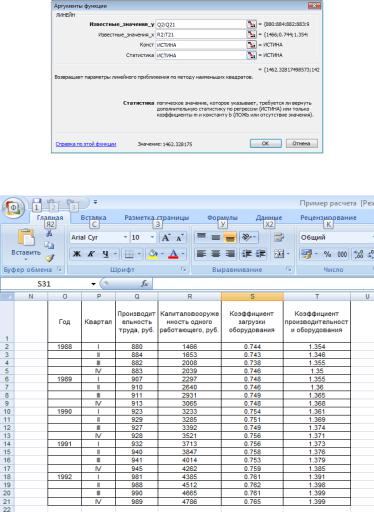The height and width of the screenshot is (512, 374).
Task: Copy selection using the copy icon
Action: click(49, 246)
